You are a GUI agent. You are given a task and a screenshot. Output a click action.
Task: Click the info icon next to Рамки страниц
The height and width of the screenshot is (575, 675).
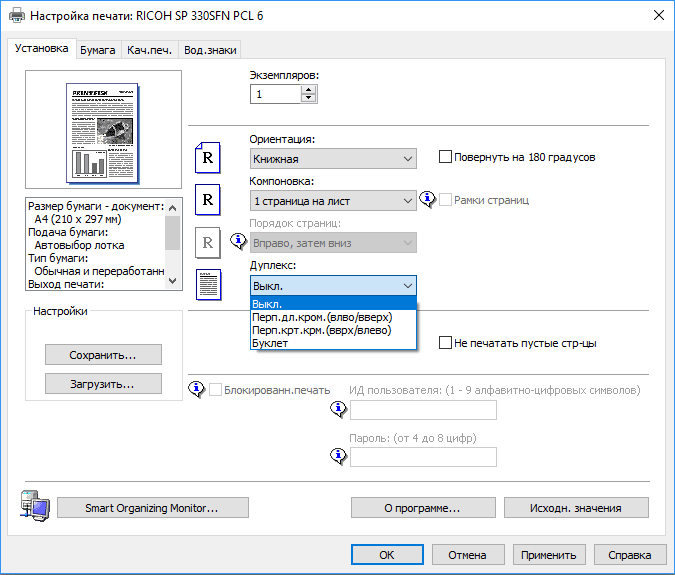[428, 200]
